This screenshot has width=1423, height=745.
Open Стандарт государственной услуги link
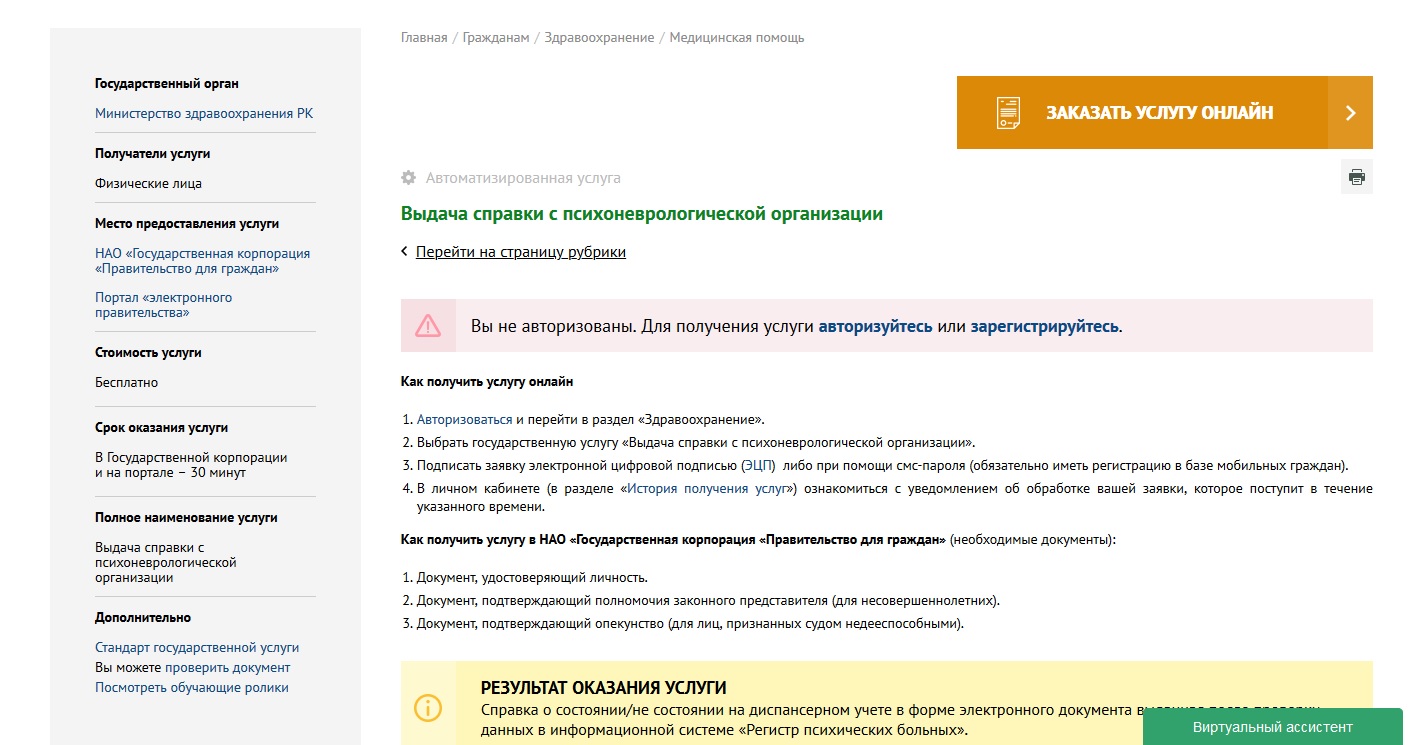[x=197, y=648]
